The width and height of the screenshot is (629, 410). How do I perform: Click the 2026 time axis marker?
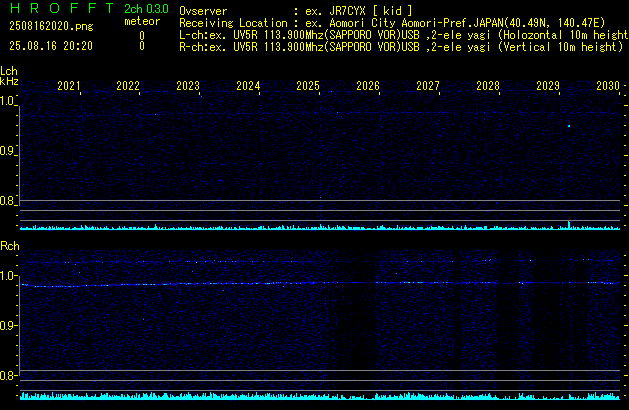click(x=368, y=85)
